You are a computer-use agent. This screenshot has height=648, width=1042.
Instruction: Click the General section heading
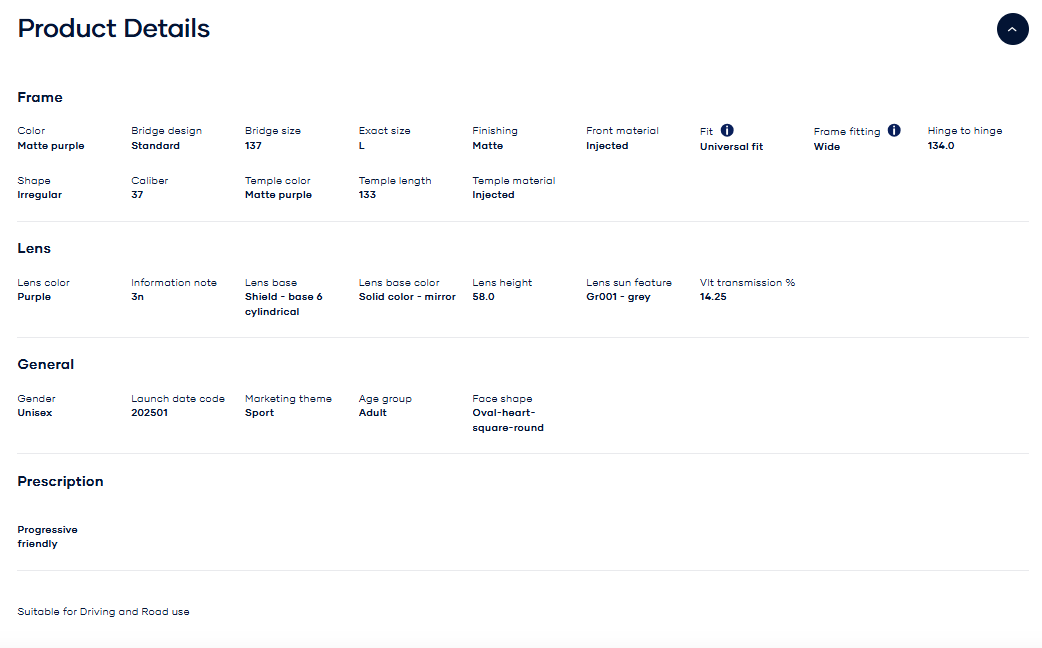(46, 365)
